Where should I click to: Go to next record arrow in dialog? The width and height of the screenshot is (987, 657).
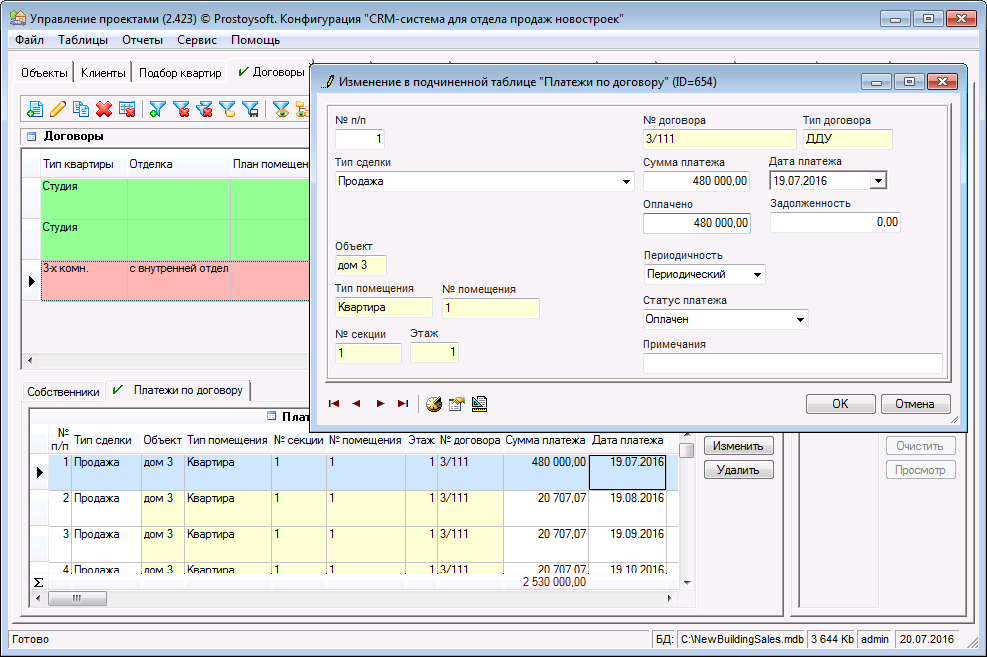(x=380, y=404)
